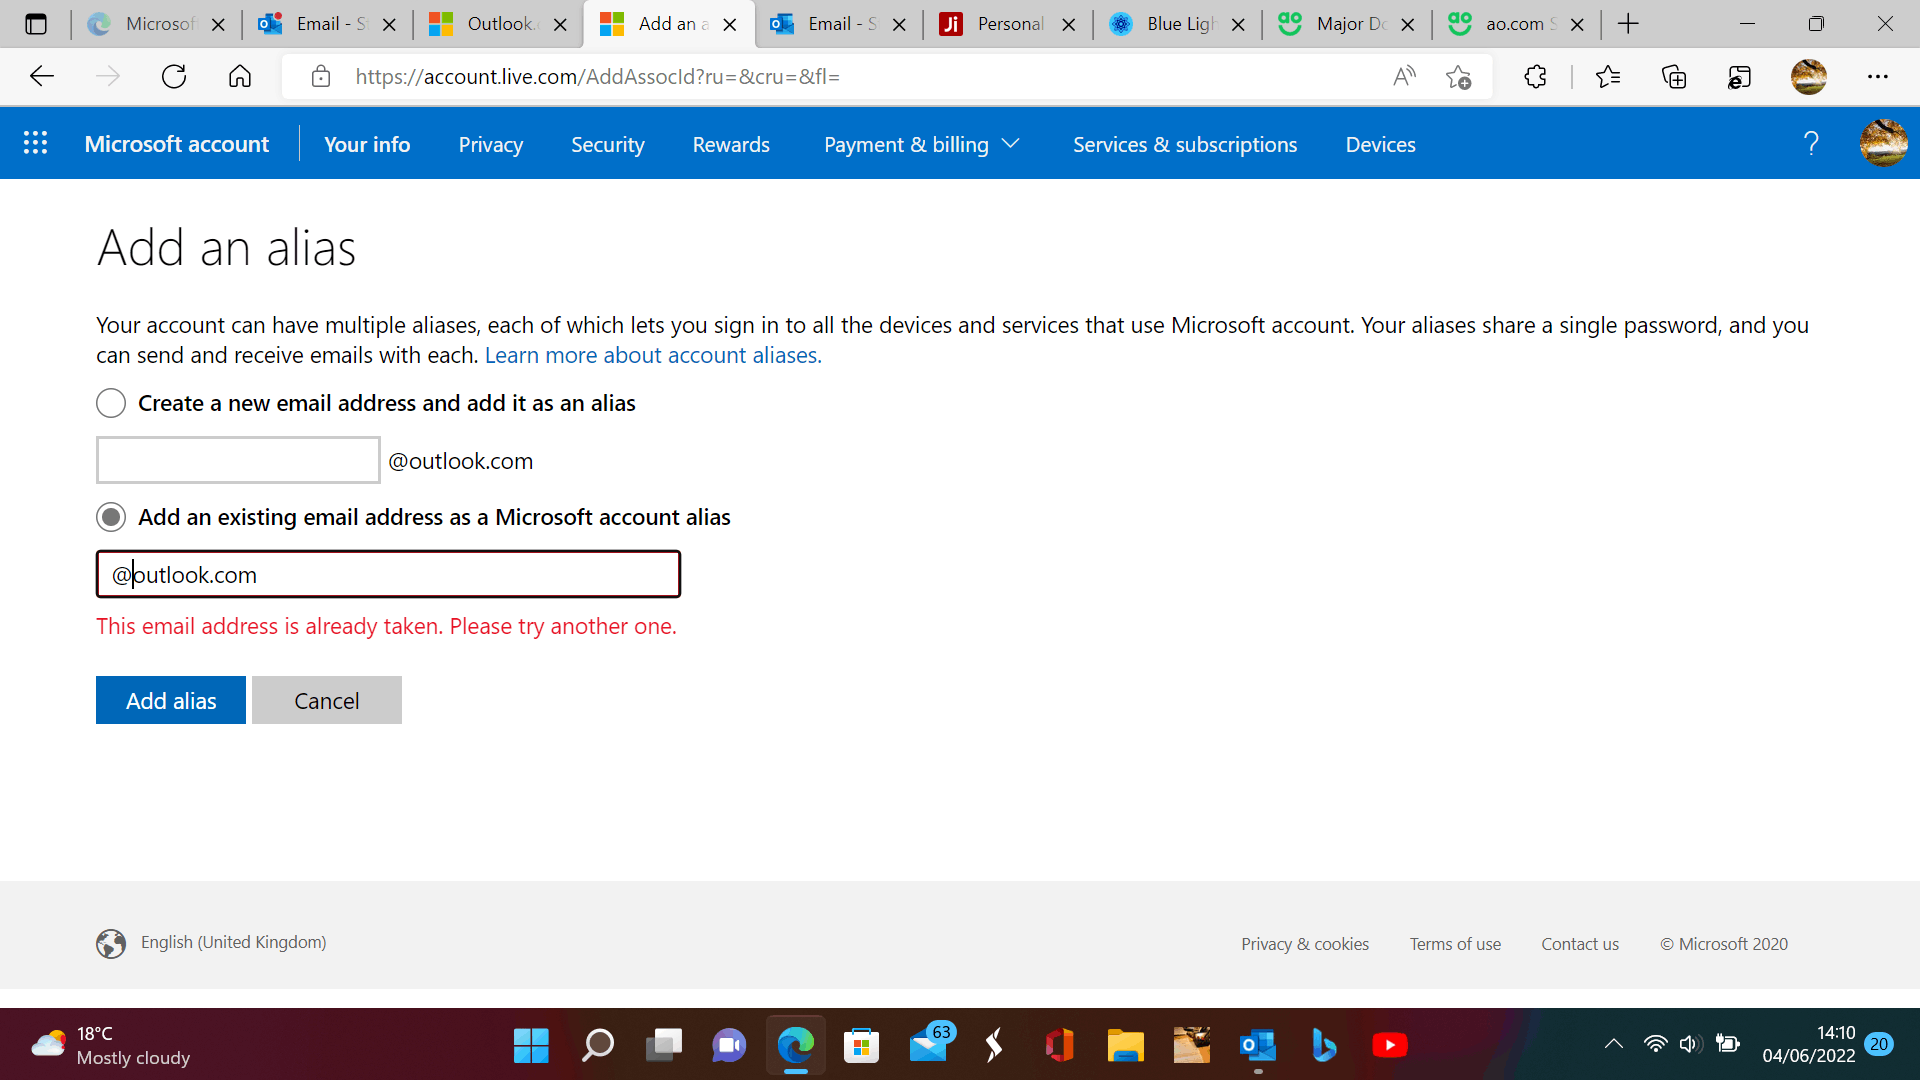Open Privacy & cookies footer link

(1305, 944)
